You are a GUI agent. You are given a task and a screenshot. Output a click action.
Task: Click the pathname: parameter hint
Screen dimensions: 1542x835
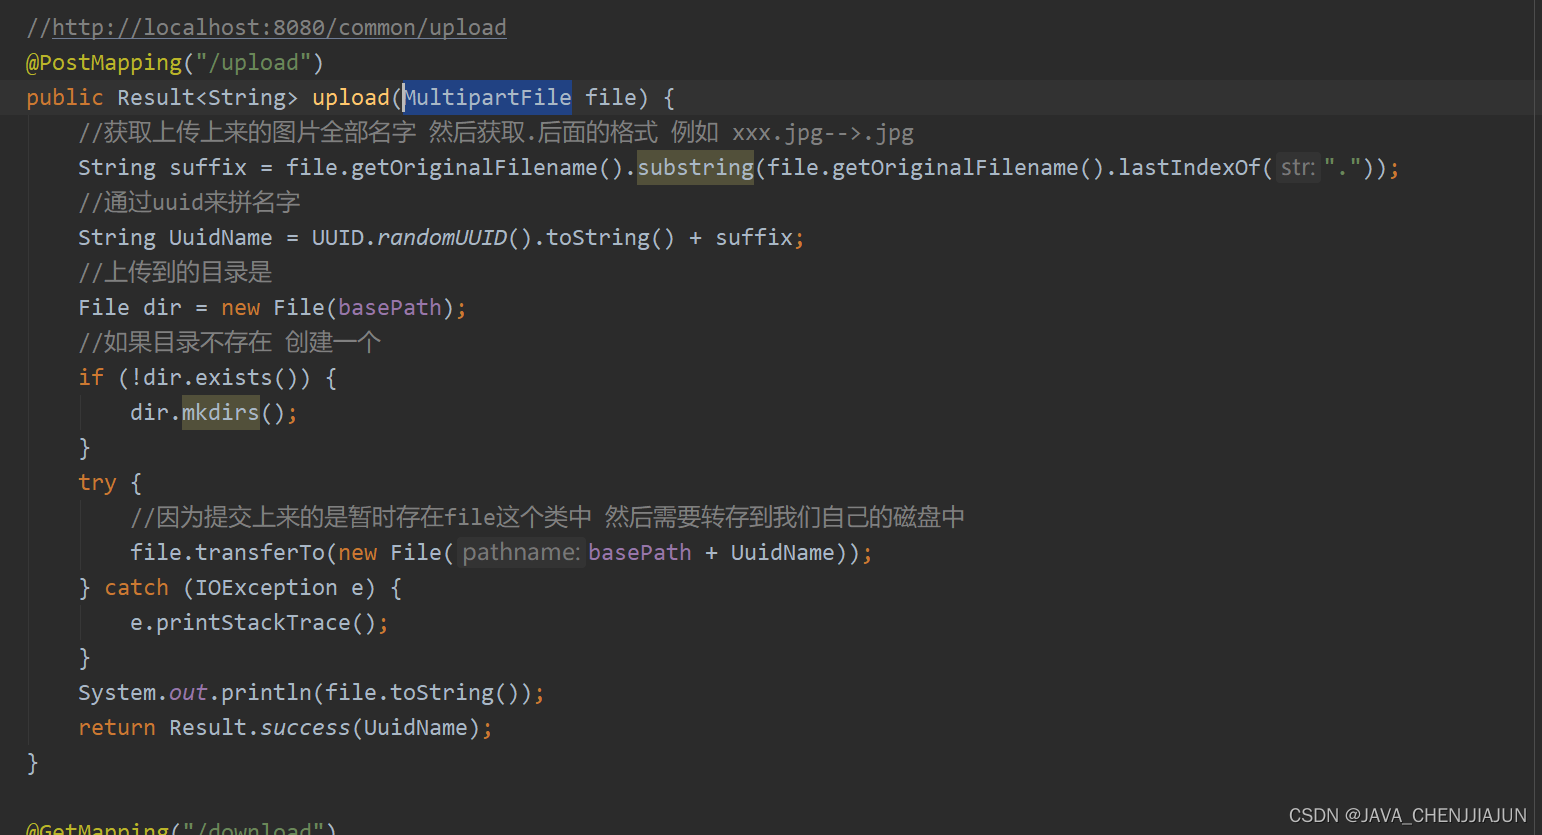(x=521, y=552)
